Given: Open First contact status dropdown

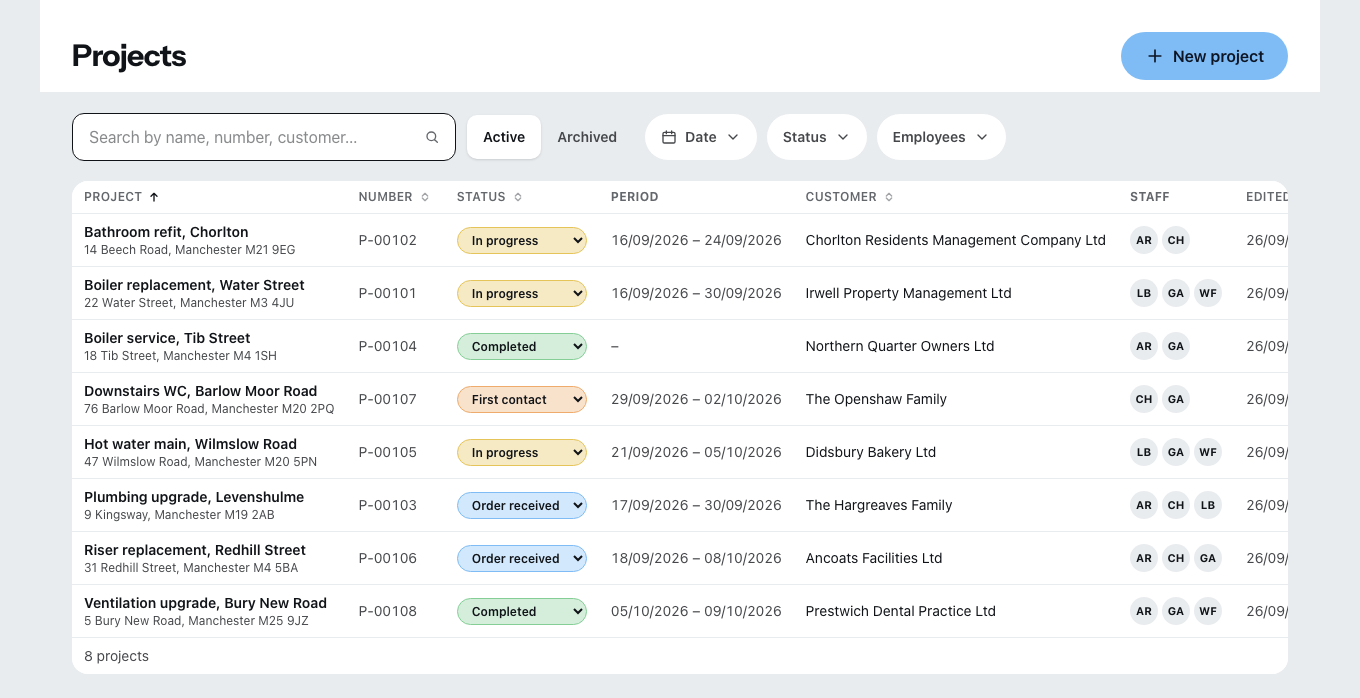Looking at the screenshot, I should click(522, 399).
